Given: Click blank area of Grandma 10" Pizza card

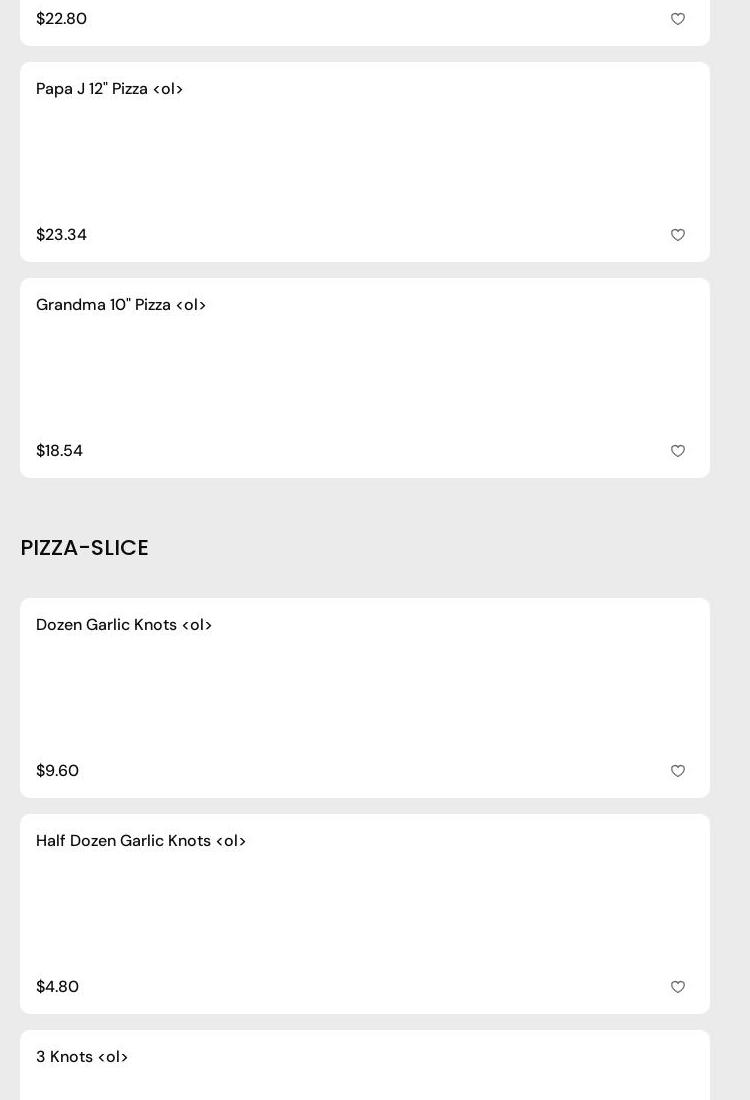Looking at the screenshot, I should click(365, 378).
